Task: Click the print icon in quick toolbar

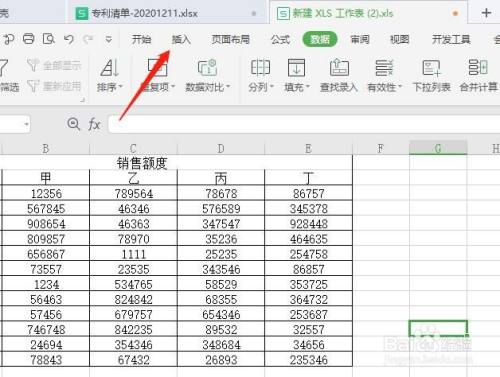Action: [x=29, y=39]
